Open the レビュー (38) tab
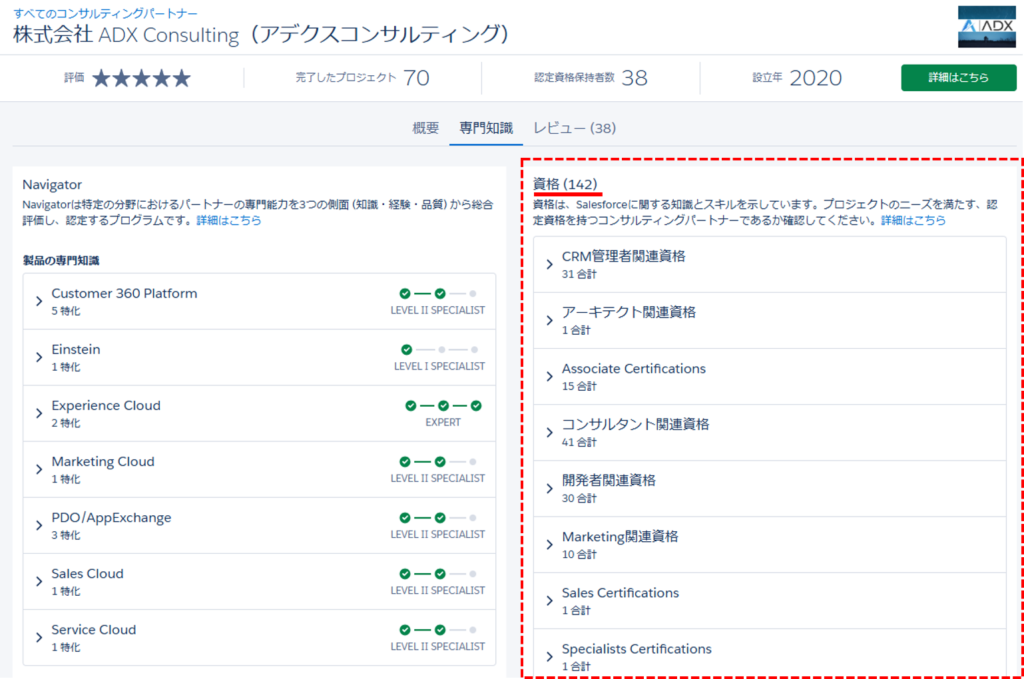Viewport: 1024px width, 679px height. [575, 128]
